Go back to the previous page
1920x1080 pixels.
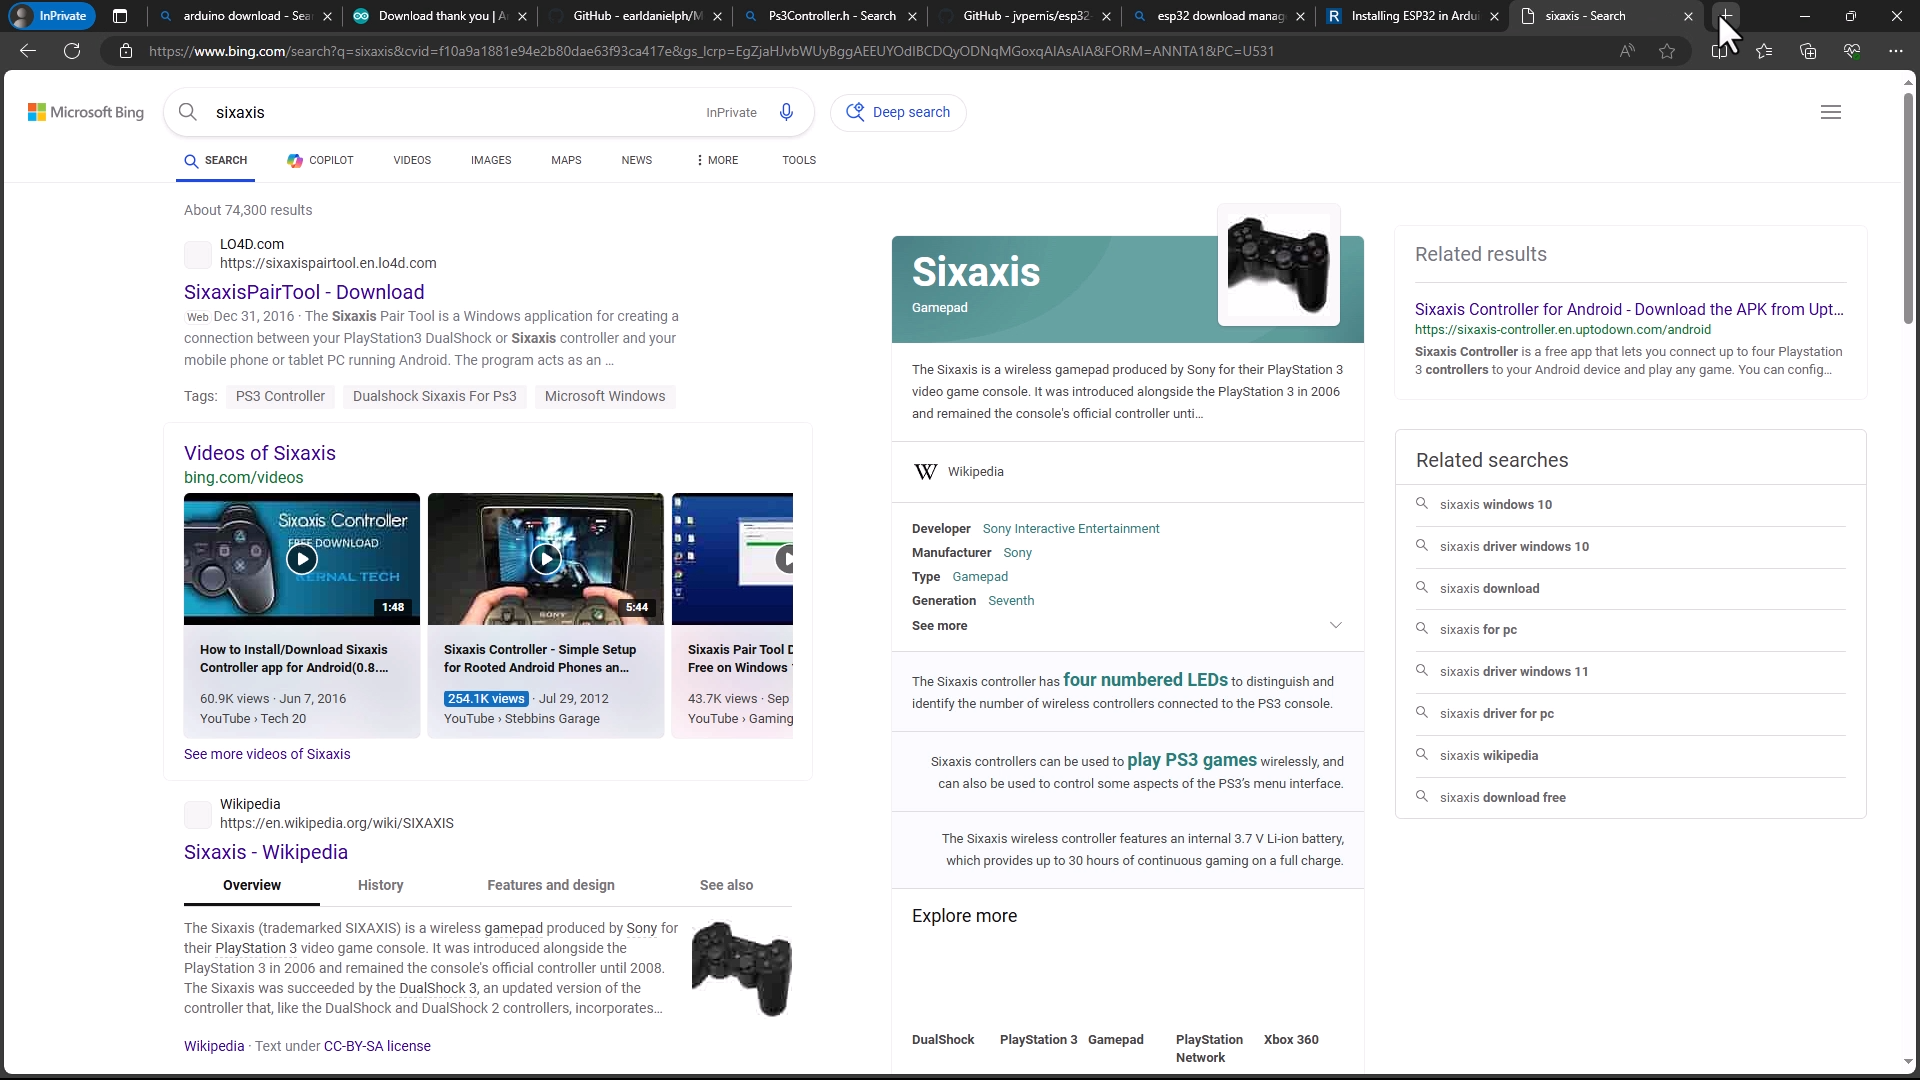click(28, 51)
